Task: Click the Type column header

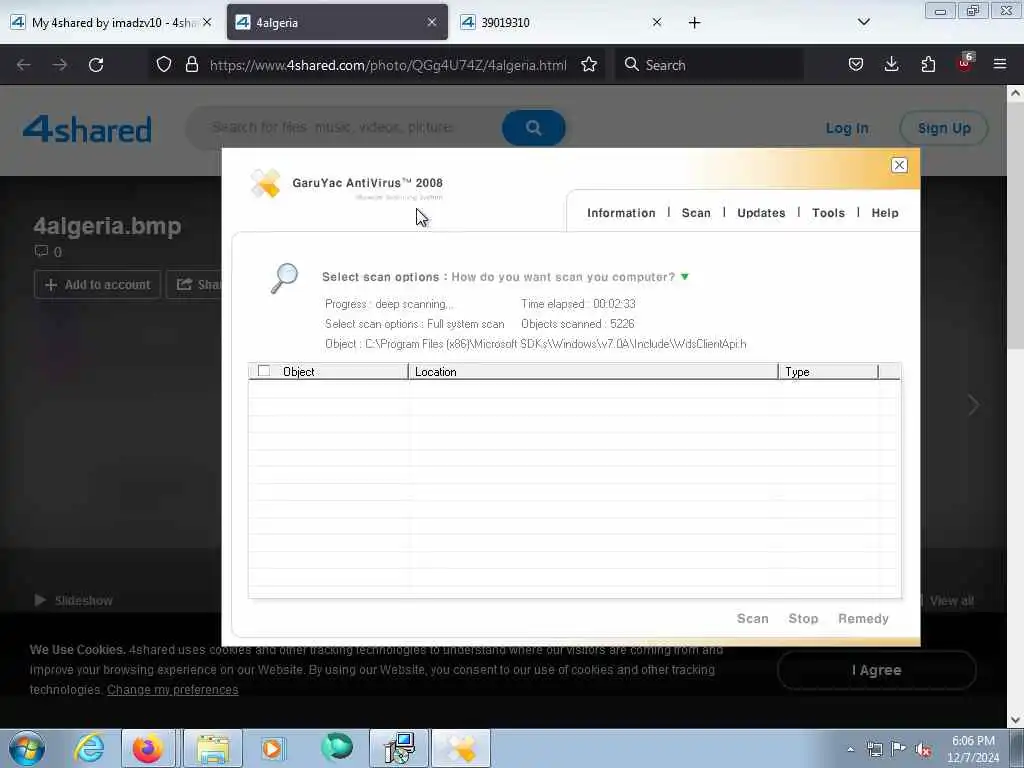Action: tap(827, 372)
